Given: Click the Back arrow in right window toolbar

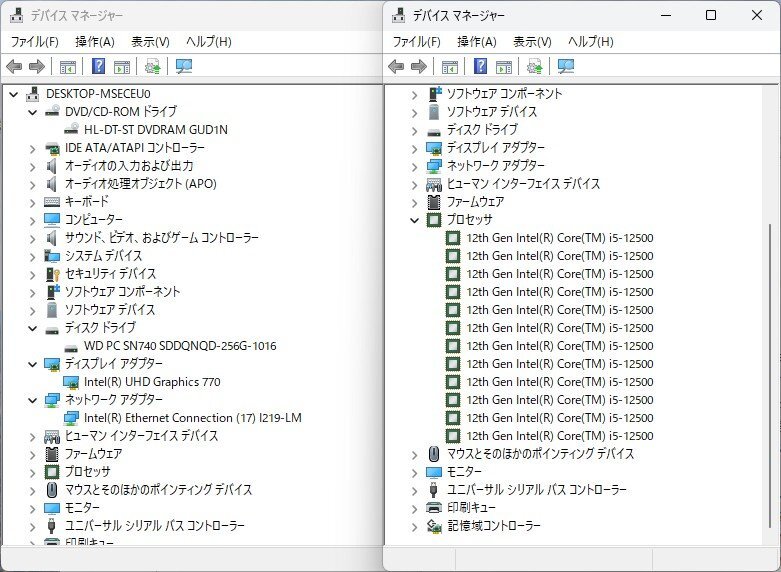Looking at the screenshot, I should click(x=396, y=66).
